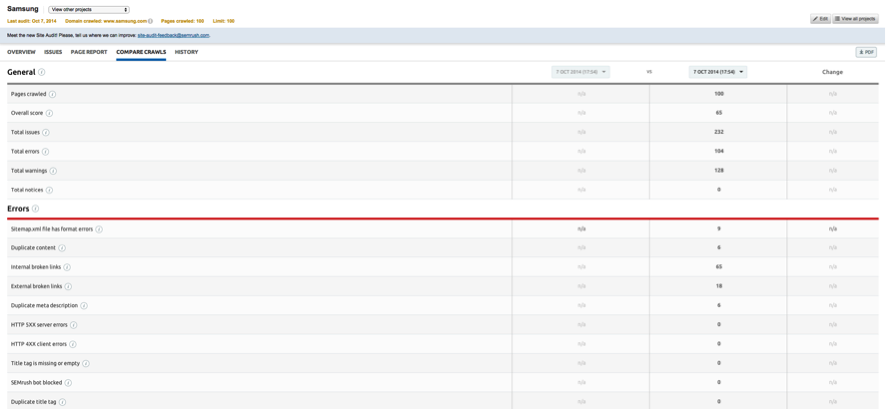The image size is (886, 410).
Task: Open the View other projects dropdown
Action: coord(89,9)
